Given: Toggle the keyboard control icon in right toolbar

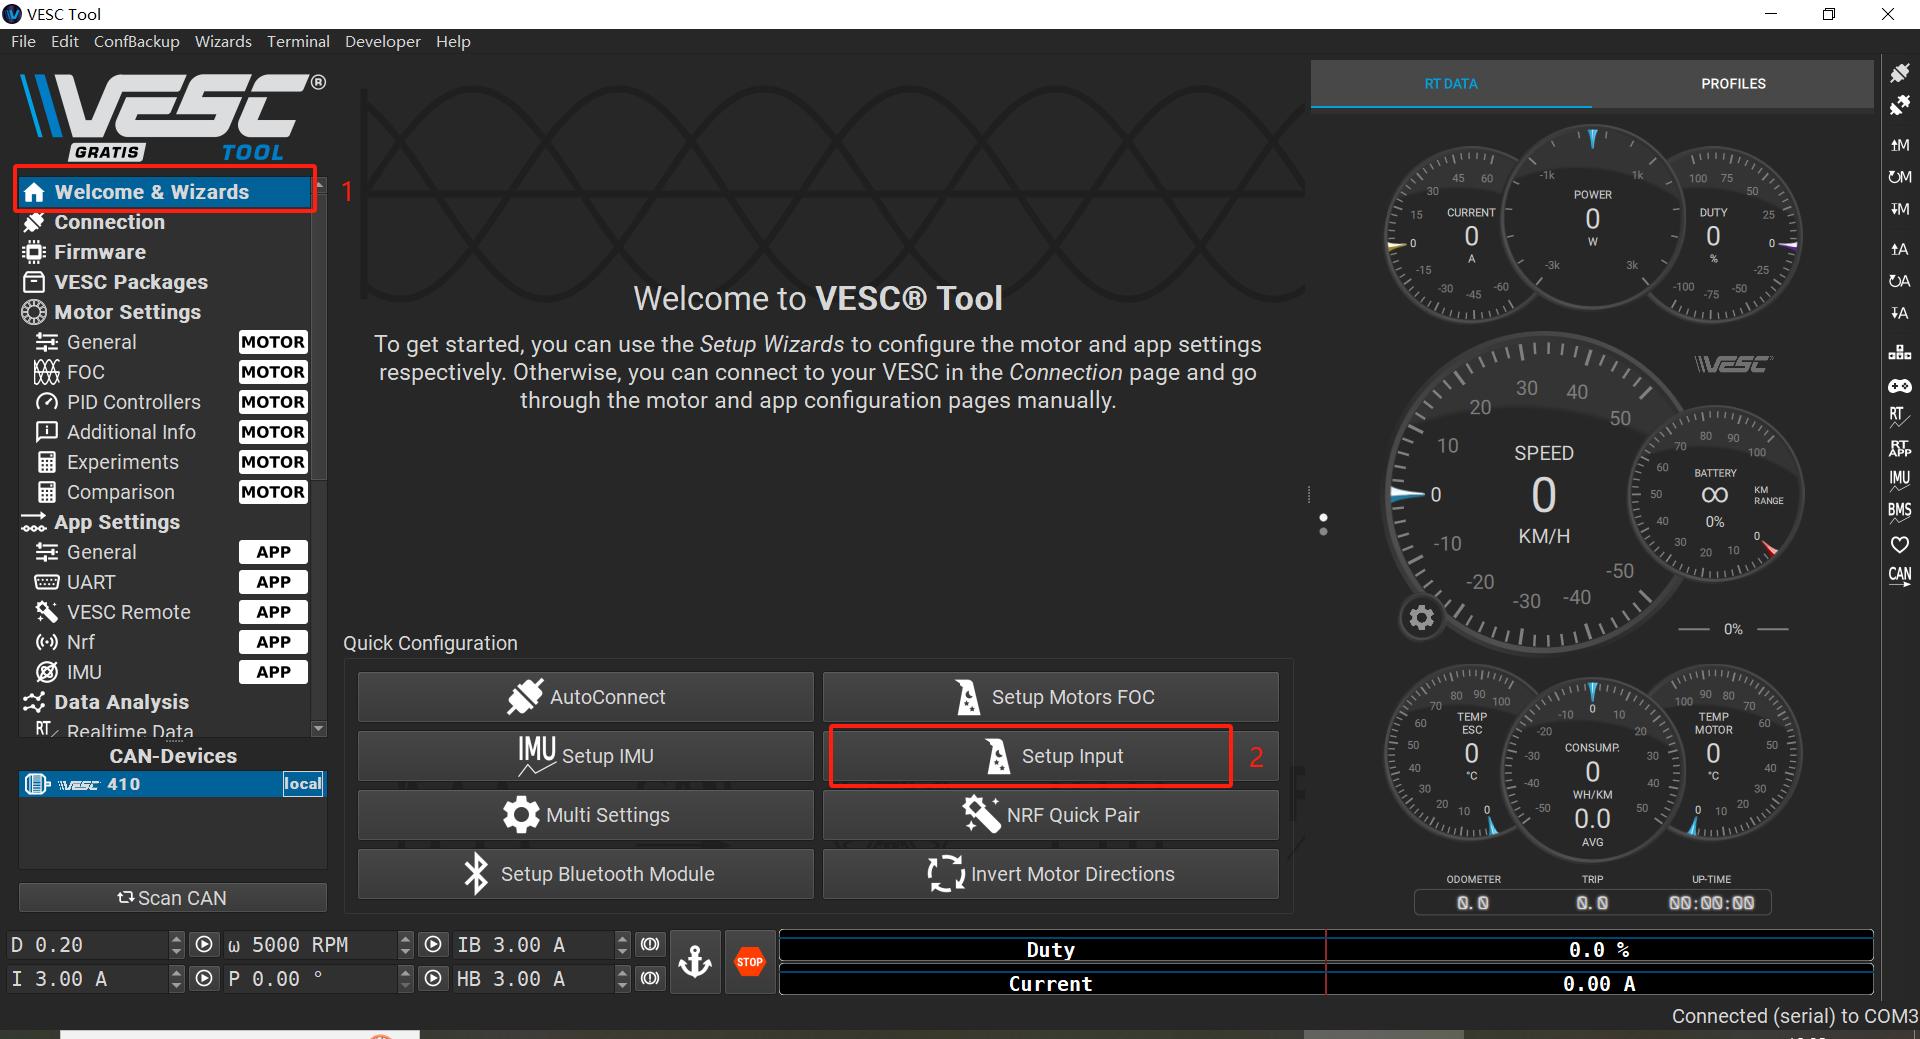Looking at the screenshot, I should 1899,353.
